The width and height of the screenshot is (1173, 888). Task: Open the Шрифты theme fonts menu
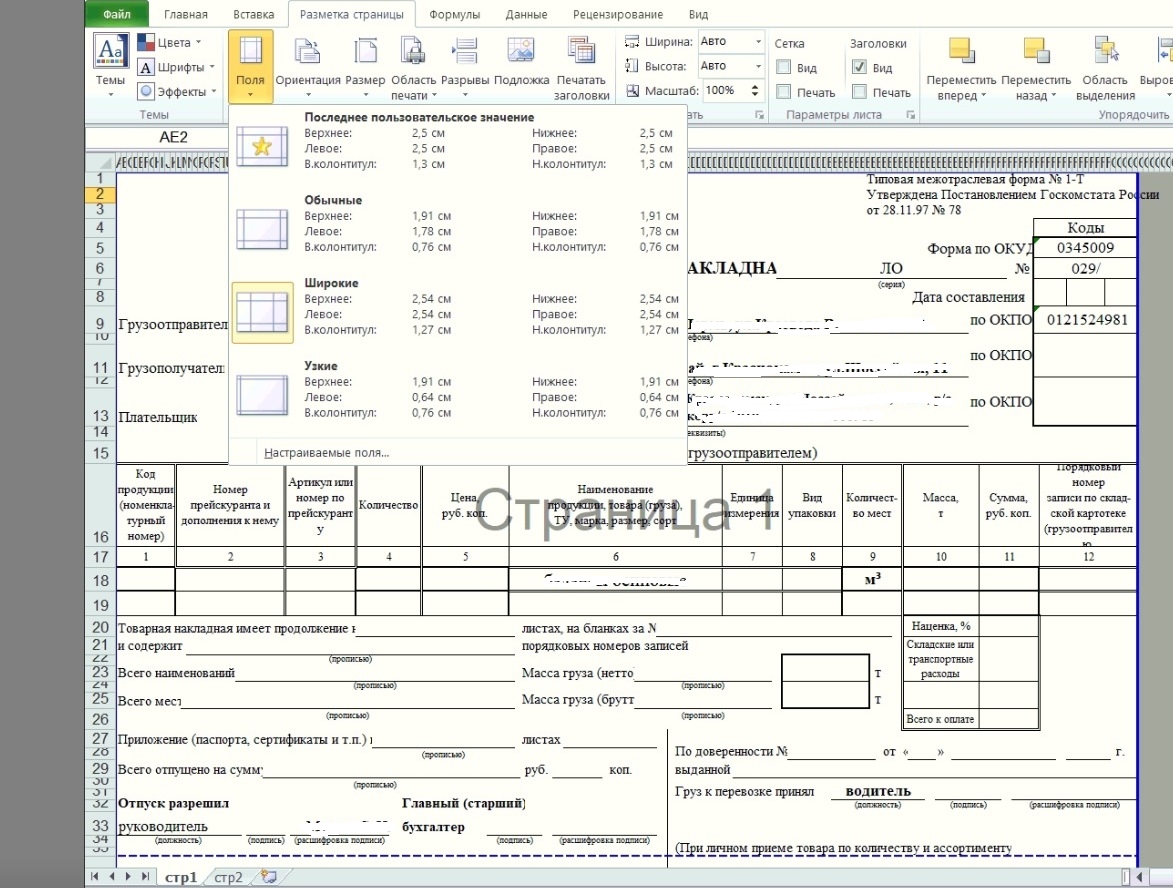click(177, 67)
